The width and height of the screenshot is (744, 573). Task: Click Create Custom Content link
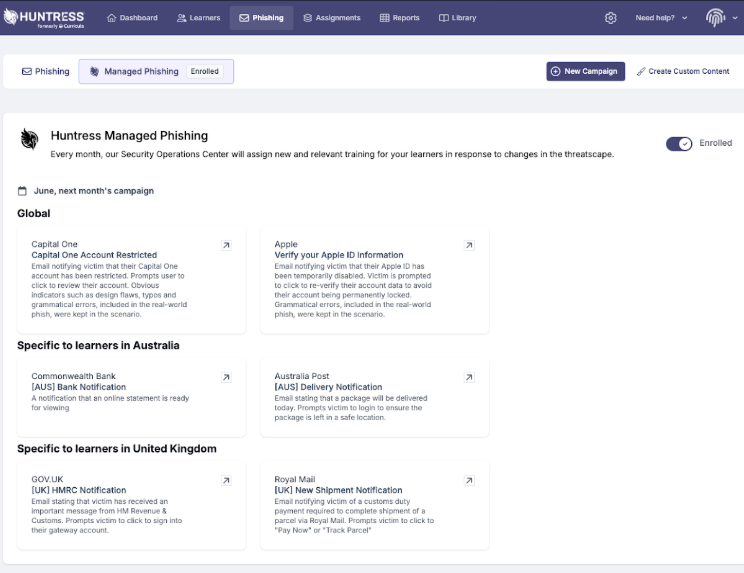683,72
